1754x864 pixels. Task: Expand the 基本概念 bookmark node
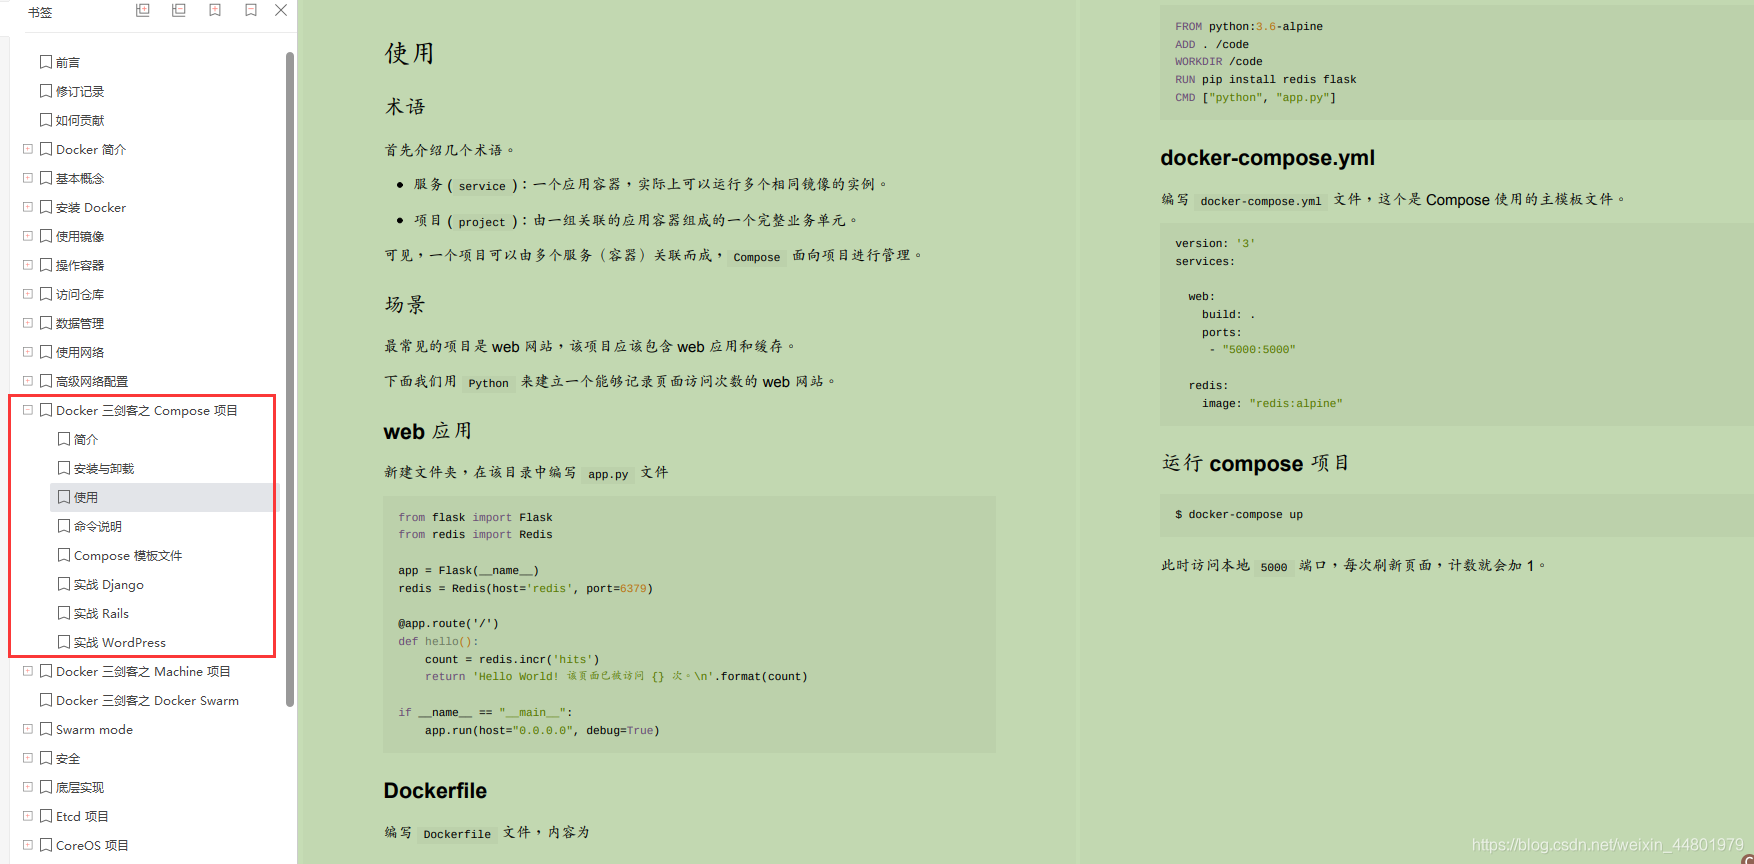tap(28, 178)
